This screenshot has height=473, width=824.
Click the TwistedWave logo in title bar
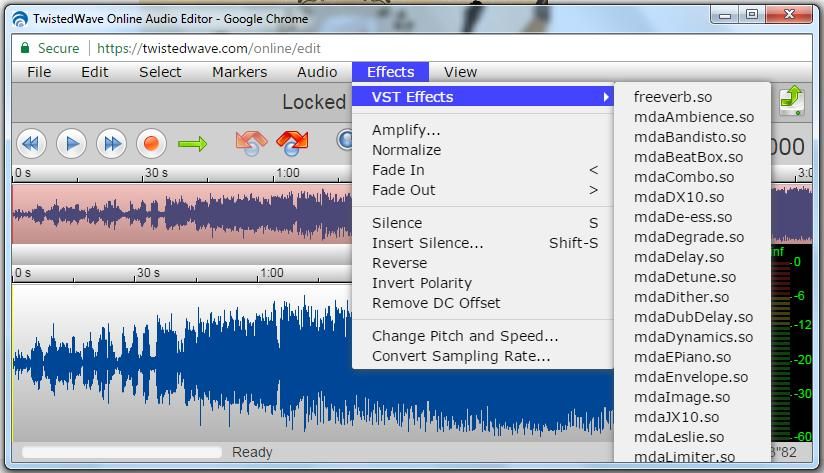pyautogui.click(x=20, y=19)
